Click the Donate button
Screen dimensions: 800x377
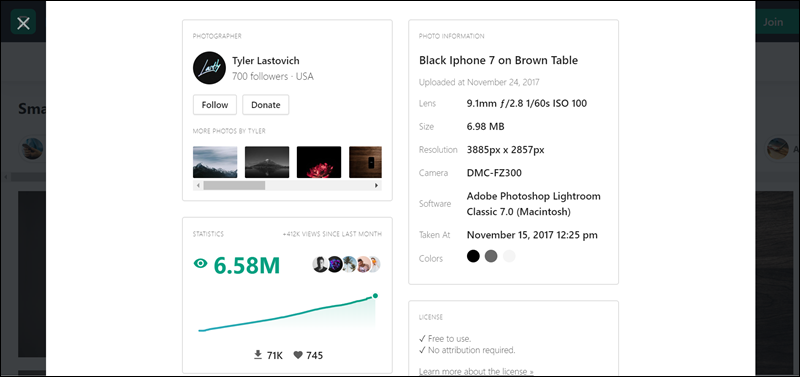(x=265, y=105)
